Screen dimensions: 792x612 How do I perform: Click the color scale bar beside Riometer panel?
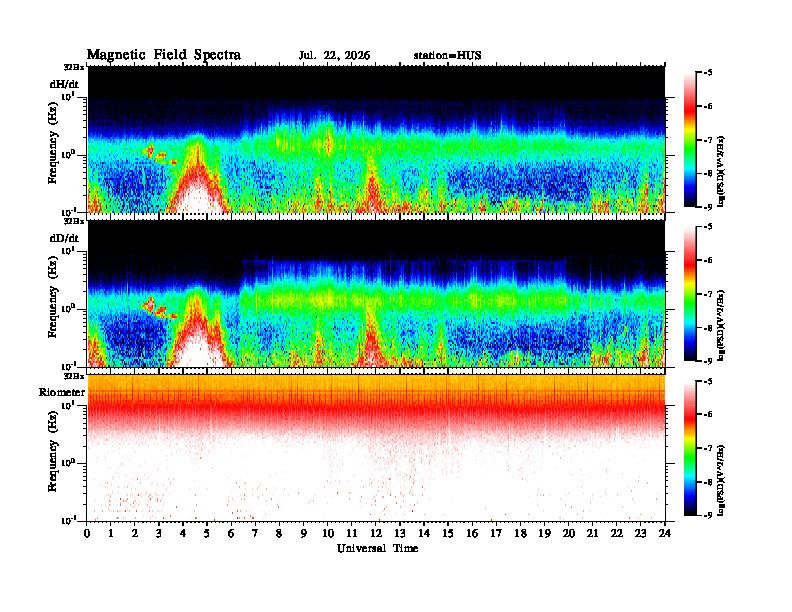(690, 448)
